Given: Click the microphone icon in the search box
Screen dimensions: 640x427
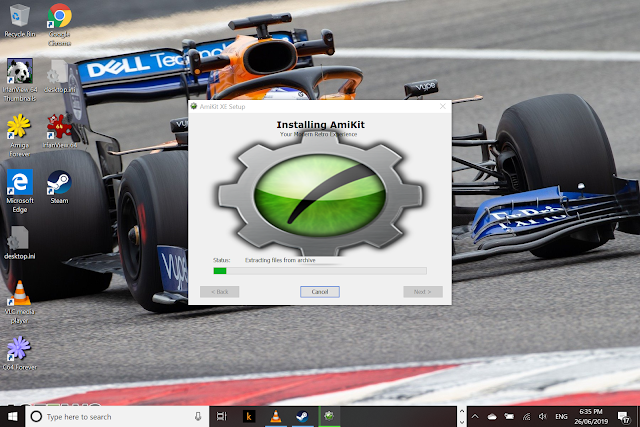Looking at the screenshot, I should [198, 416].
